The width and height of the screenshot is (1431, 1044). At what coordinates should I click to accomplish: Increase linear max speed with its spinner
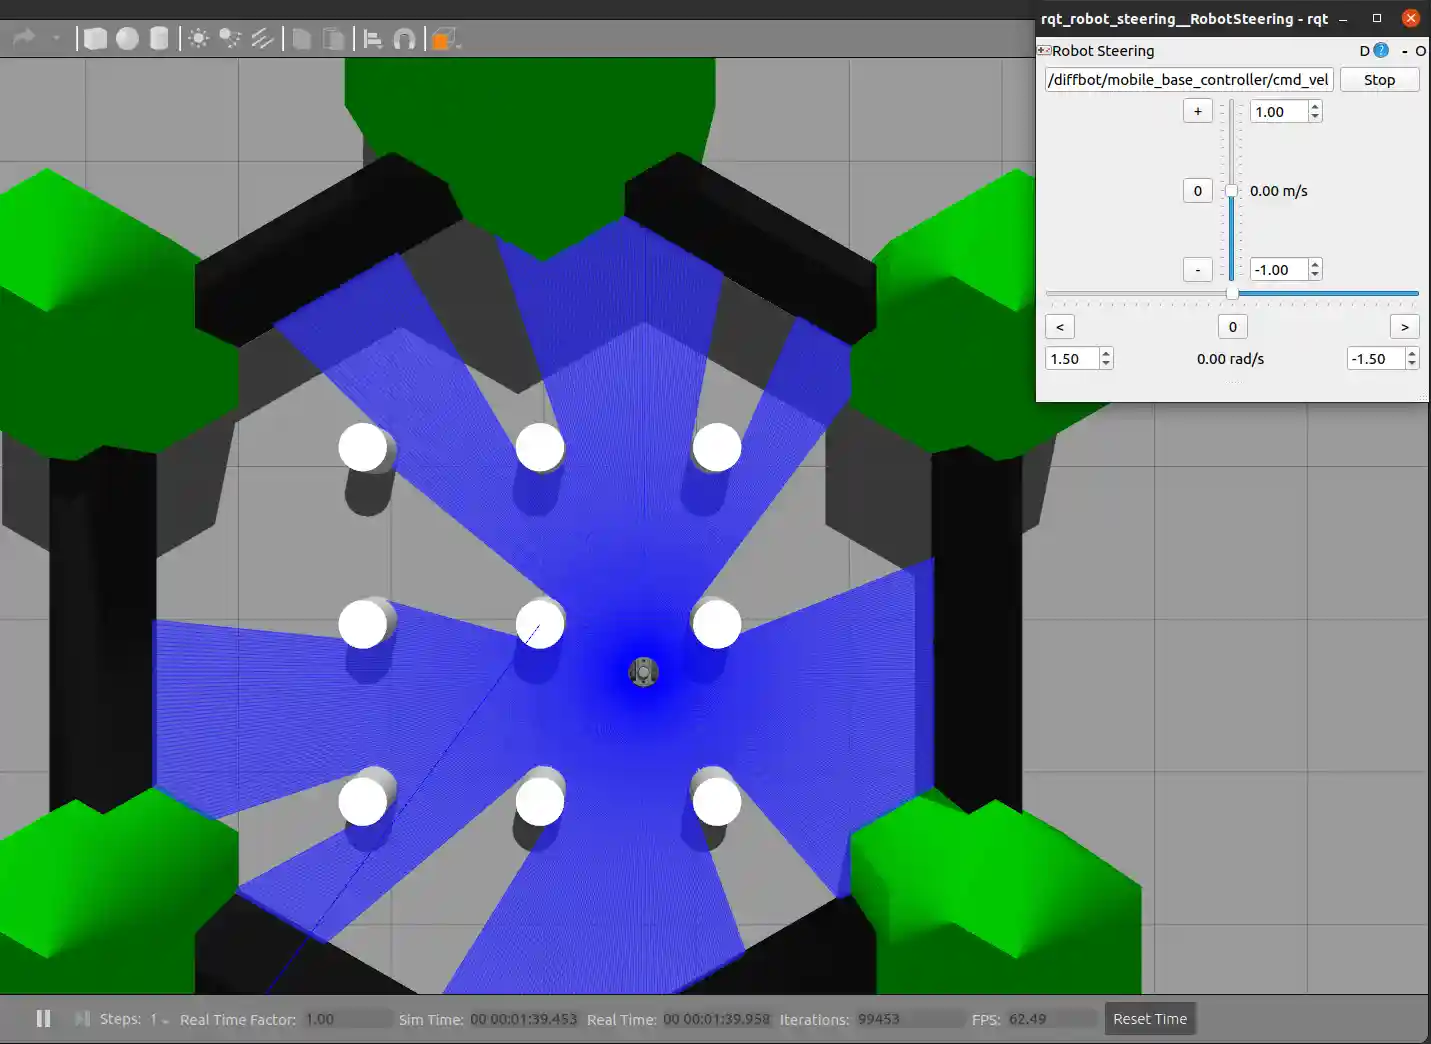(1313, 106)
